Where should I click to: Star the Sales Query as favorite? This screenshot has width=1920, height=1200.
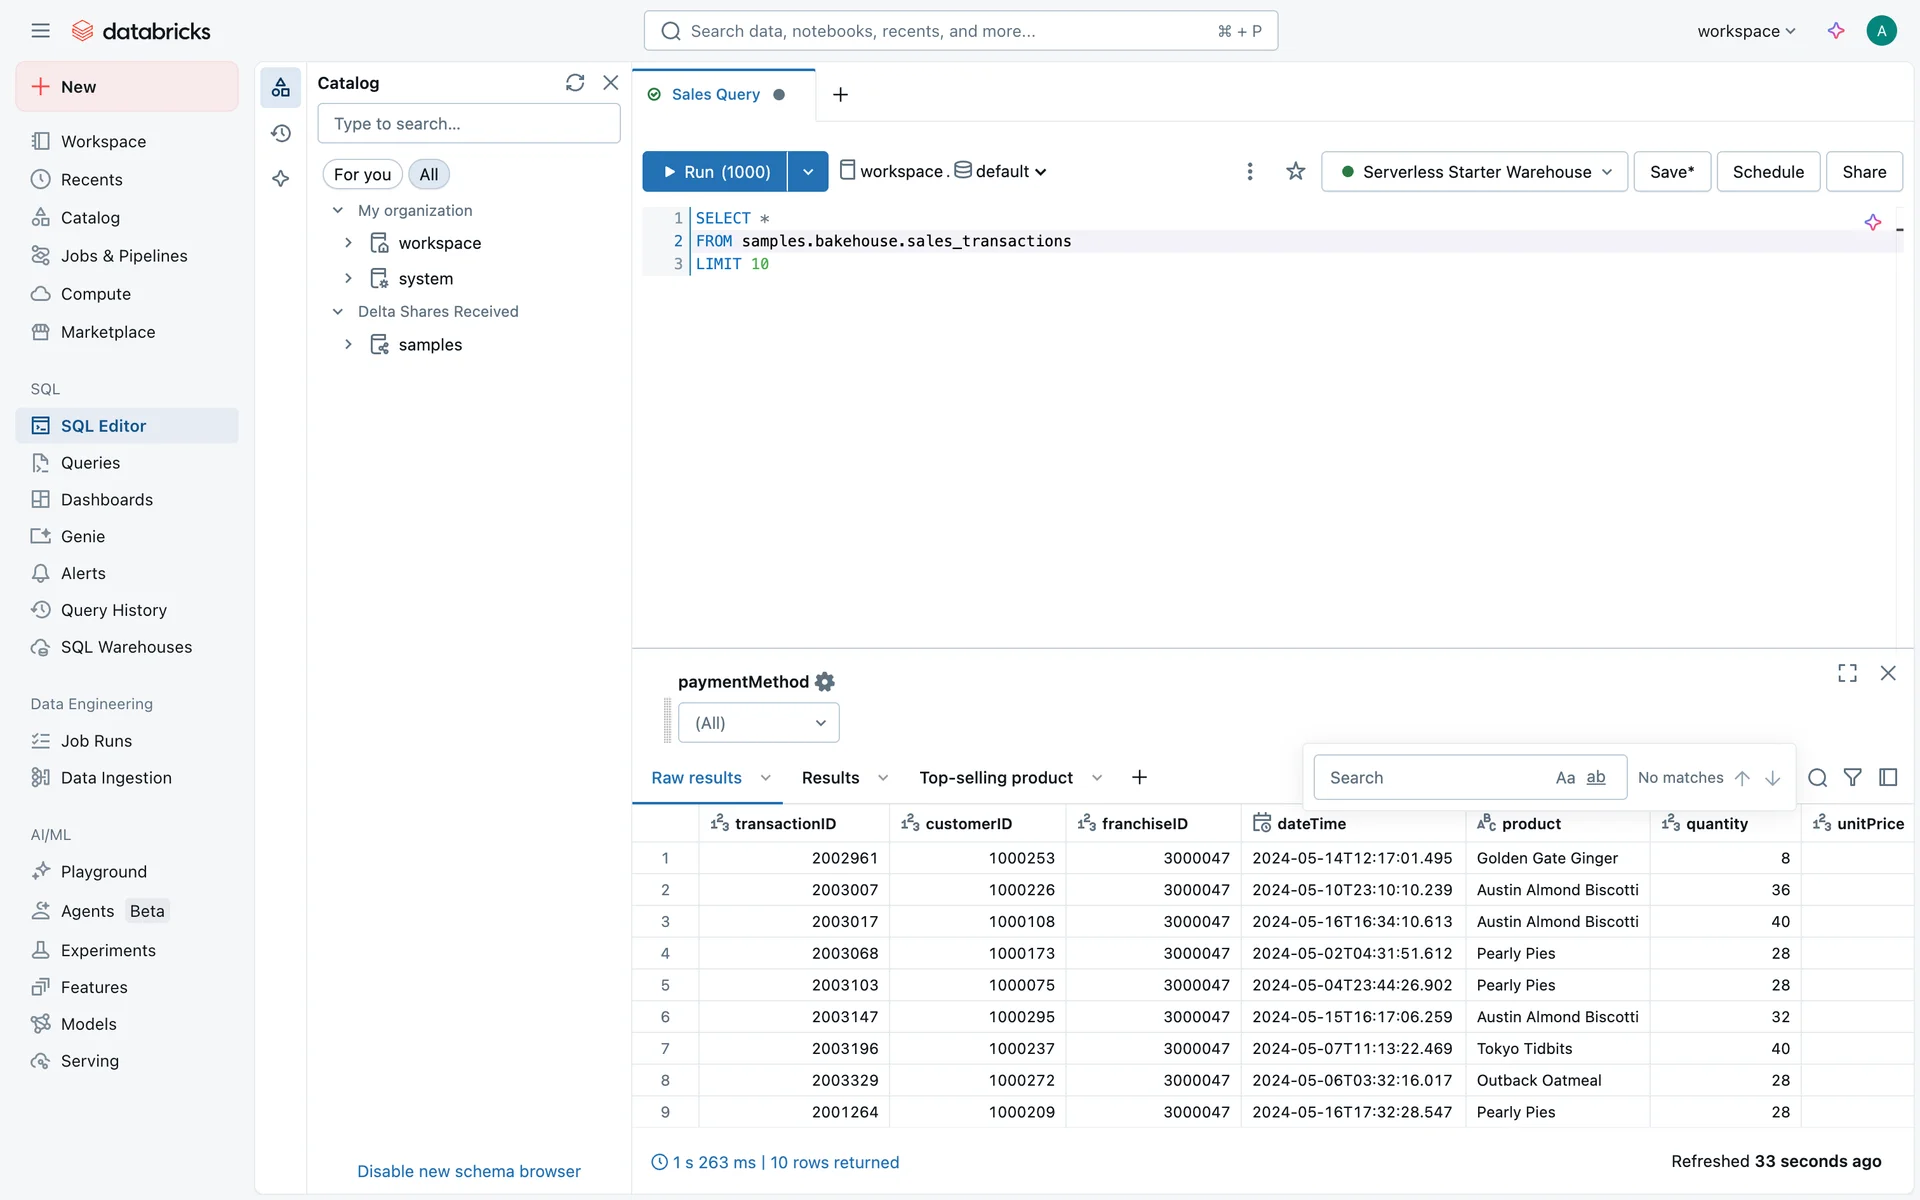click(x=1295, y=172)
